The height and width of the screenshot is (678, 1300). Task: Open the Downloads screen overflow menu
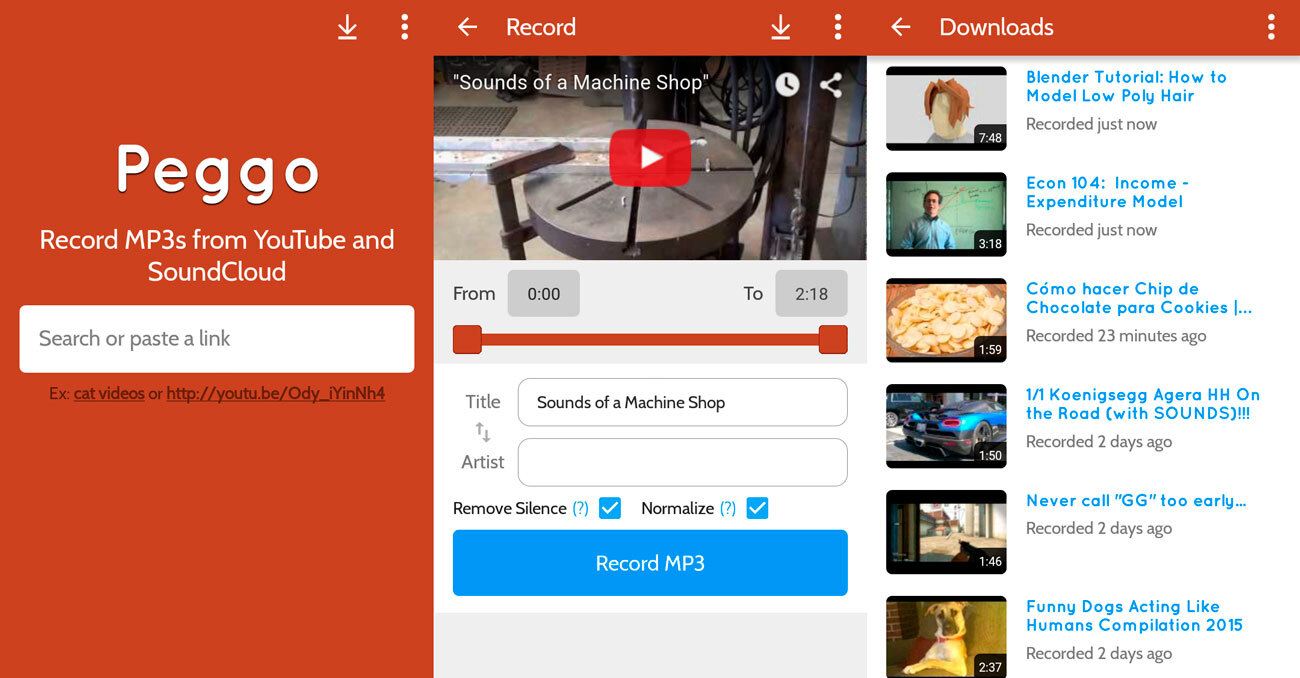[1271, 27]
